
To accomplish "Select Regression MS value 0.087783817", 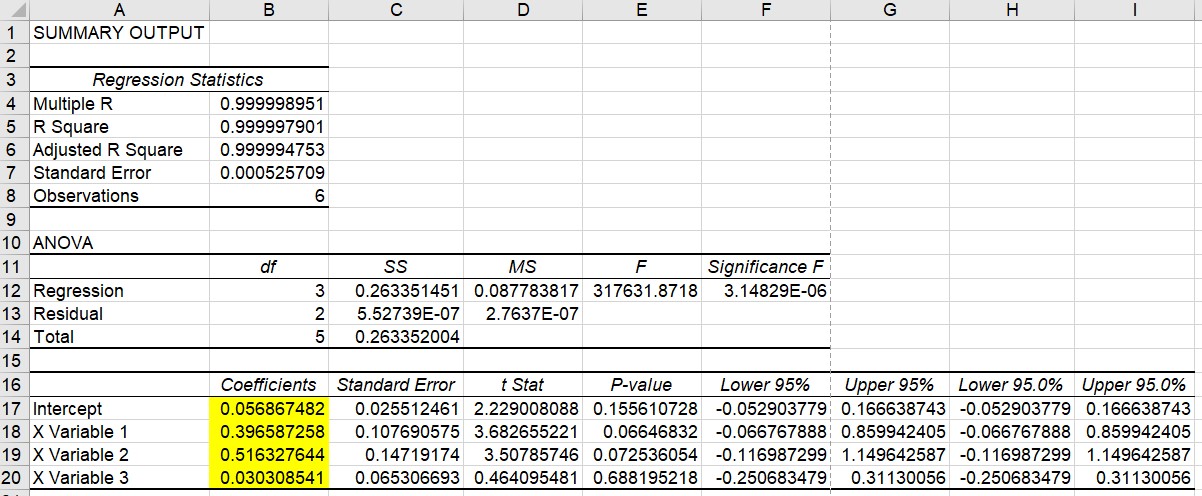I will click(523, 290).
